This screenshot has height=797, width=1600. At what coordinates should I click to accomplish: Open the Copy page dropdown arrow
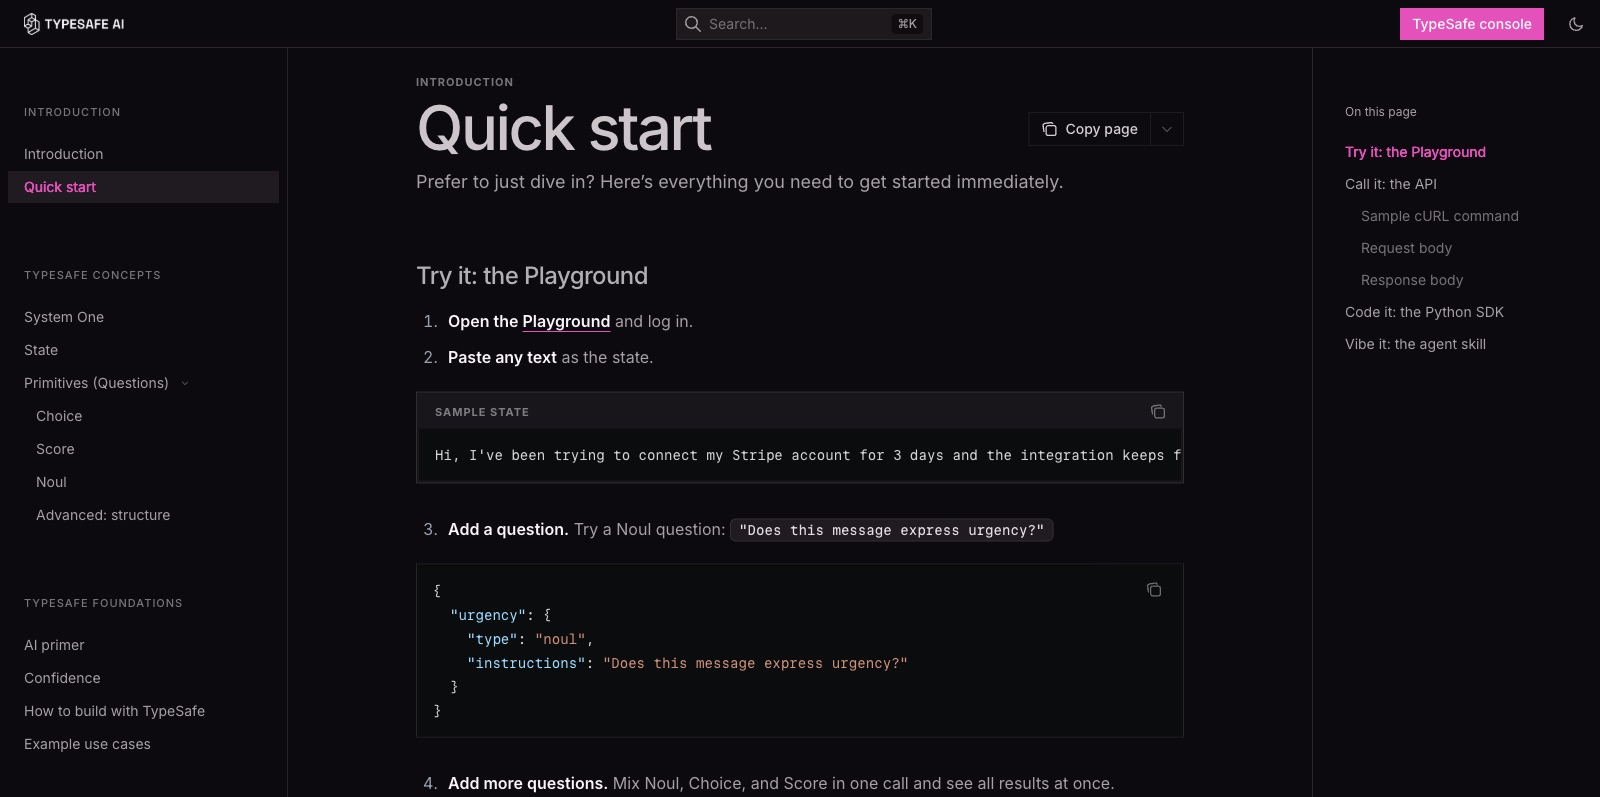(1167, 129)
